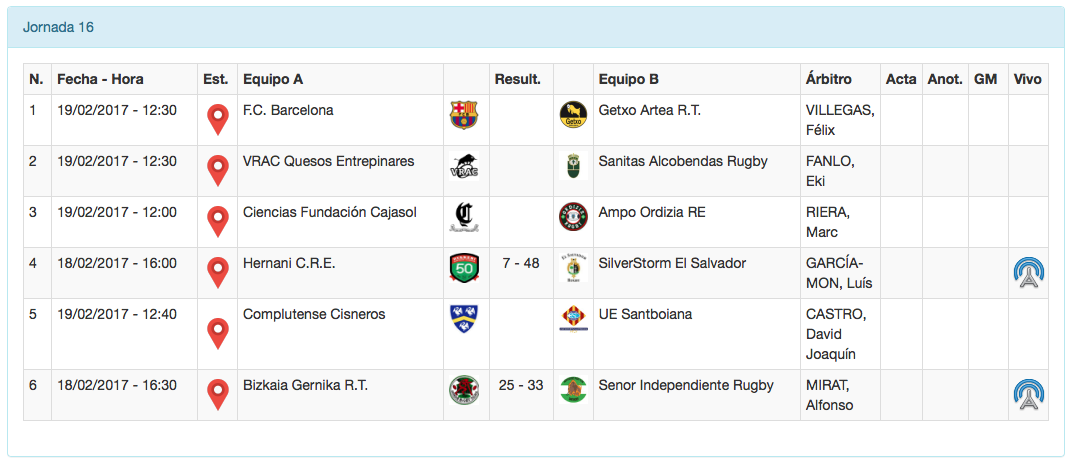The width and height of the screenshot is (1073, 462).
Task: Click the Complutense Cisneros team shield
Action: [464, 319]
